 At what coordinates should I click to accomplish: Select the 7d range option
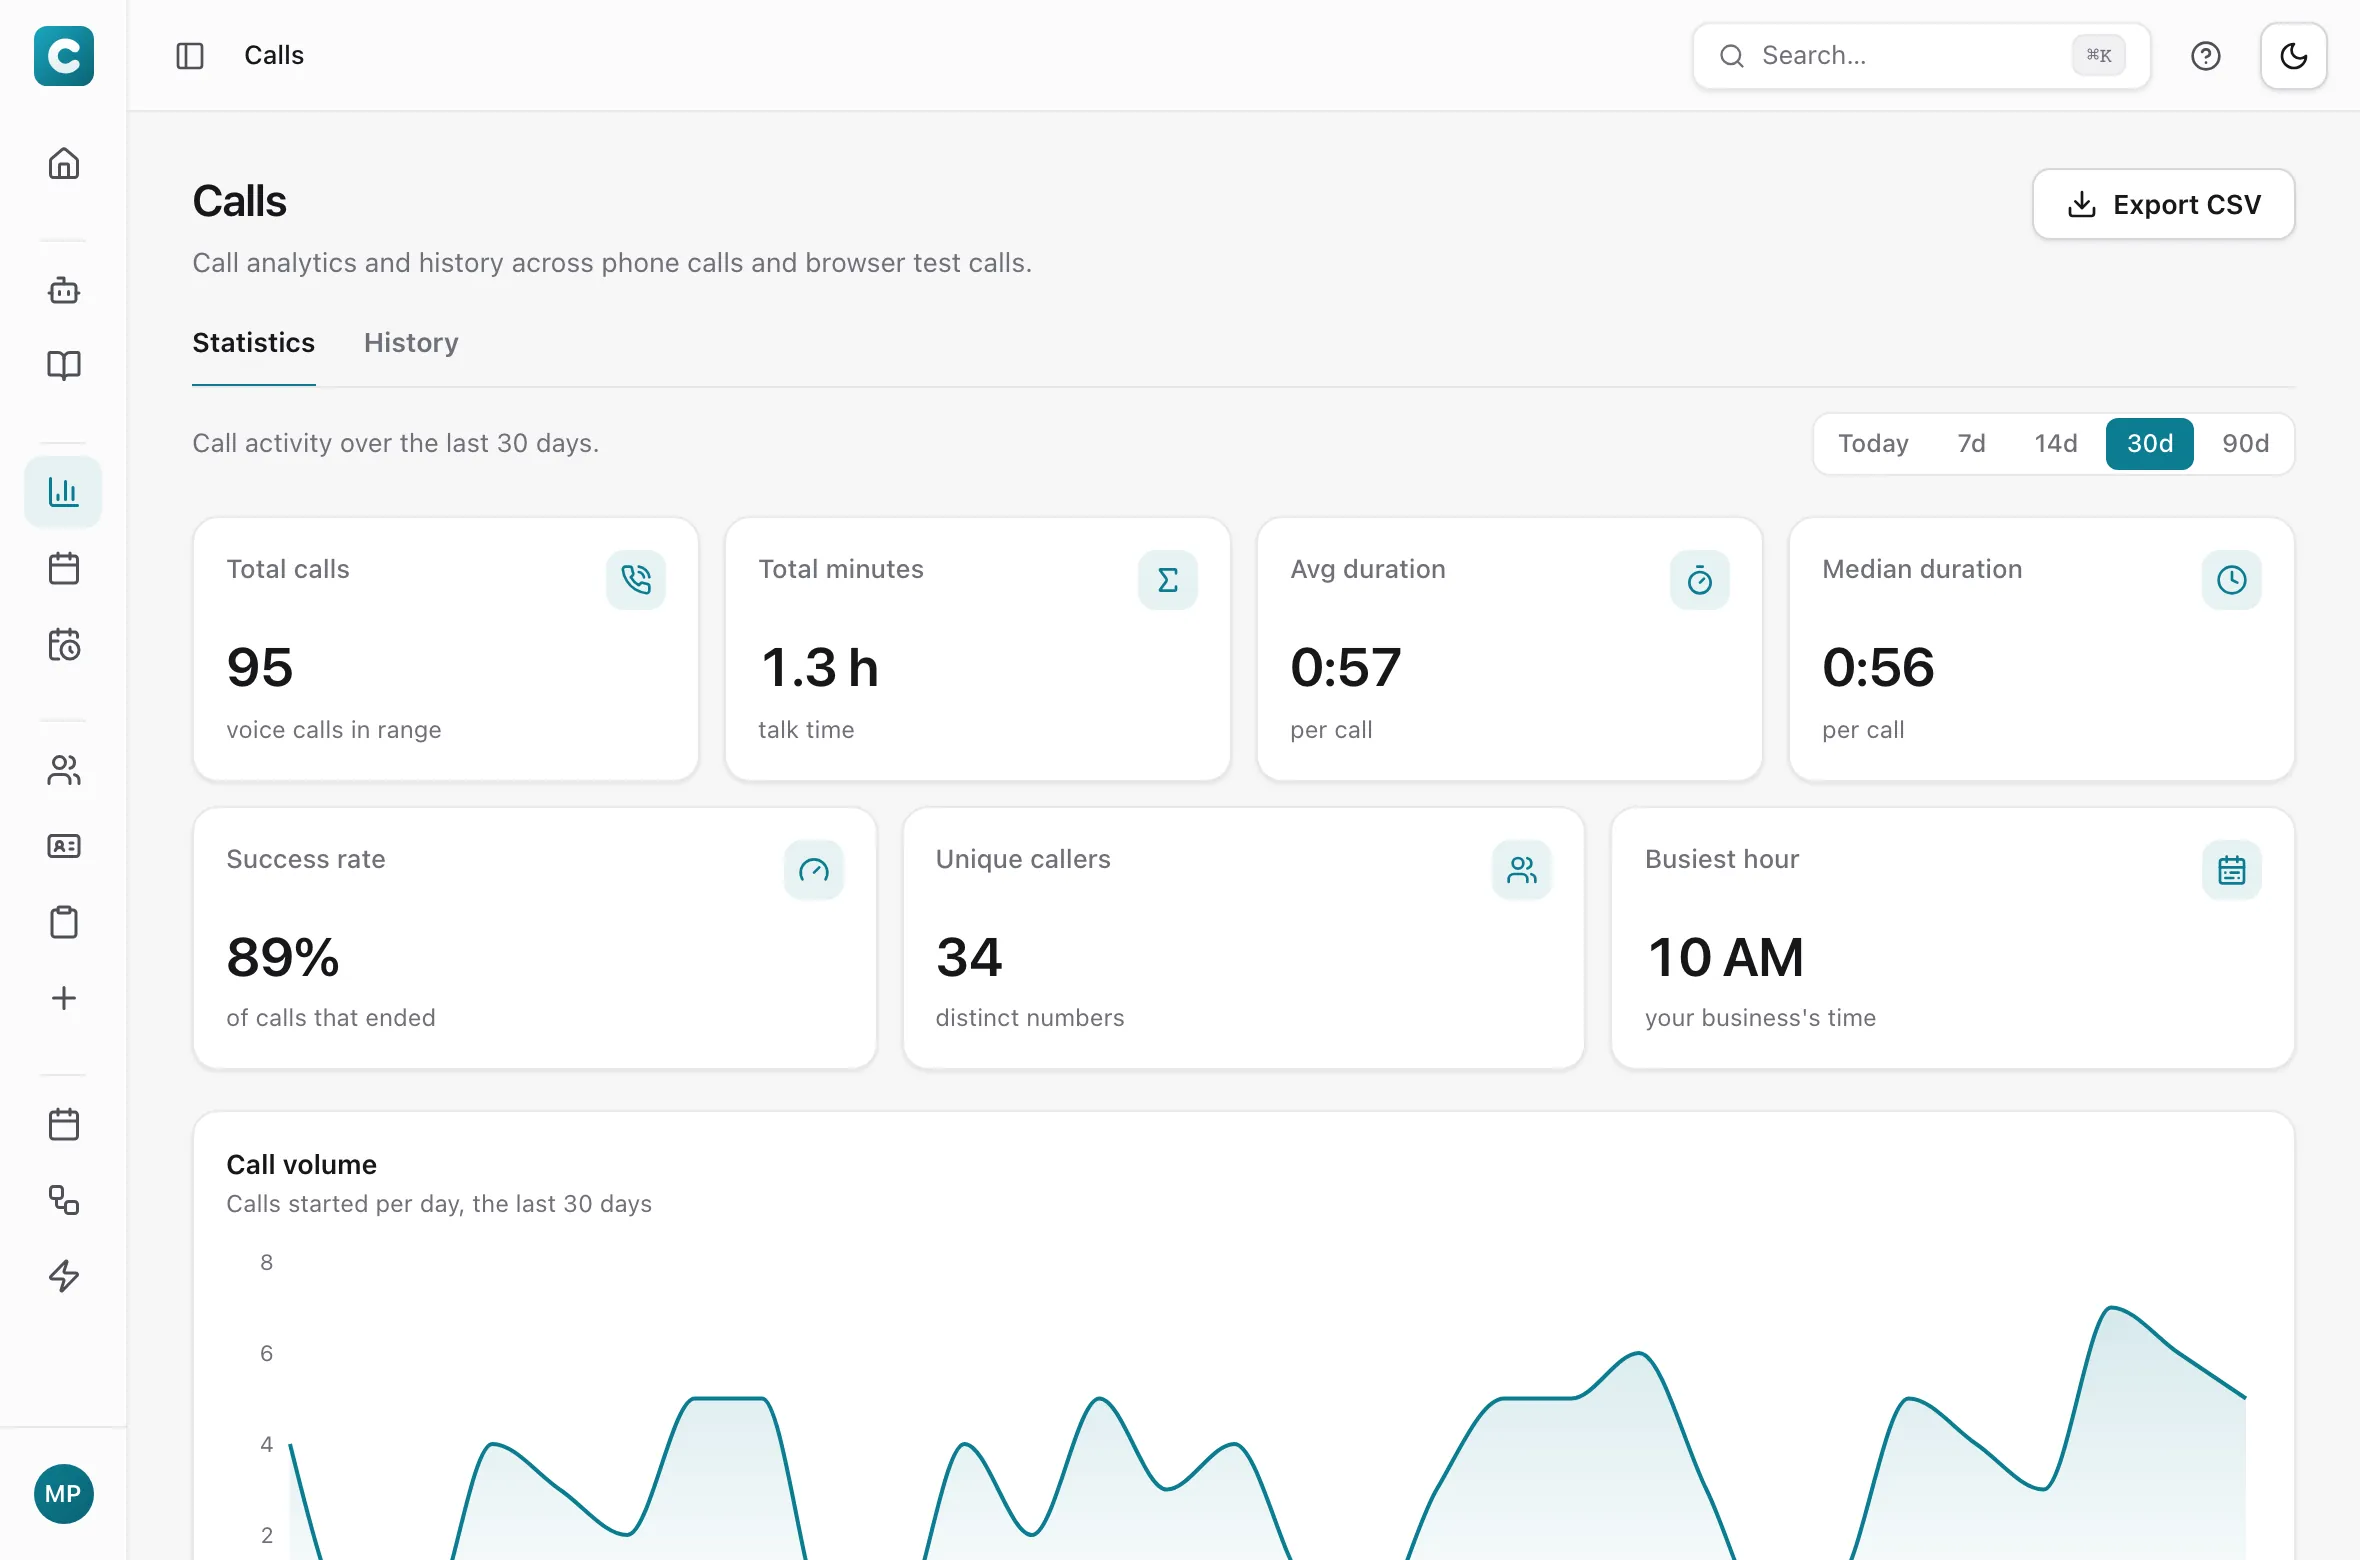1971,444
